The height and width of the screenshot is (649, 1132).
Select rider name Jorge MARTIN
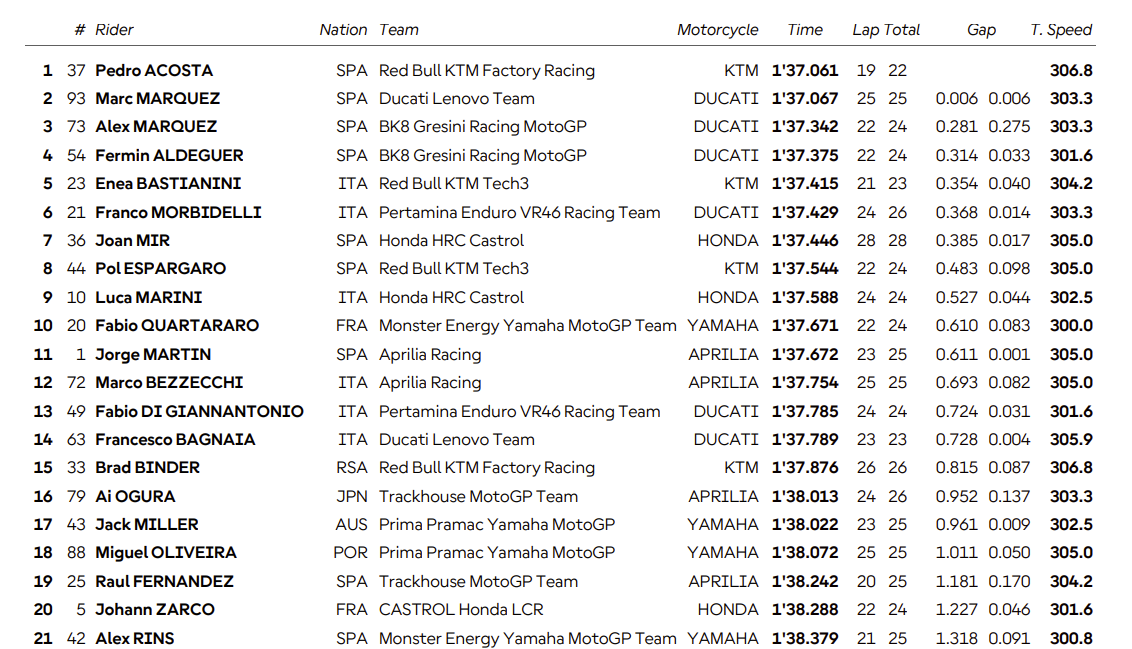pos(153,354)
